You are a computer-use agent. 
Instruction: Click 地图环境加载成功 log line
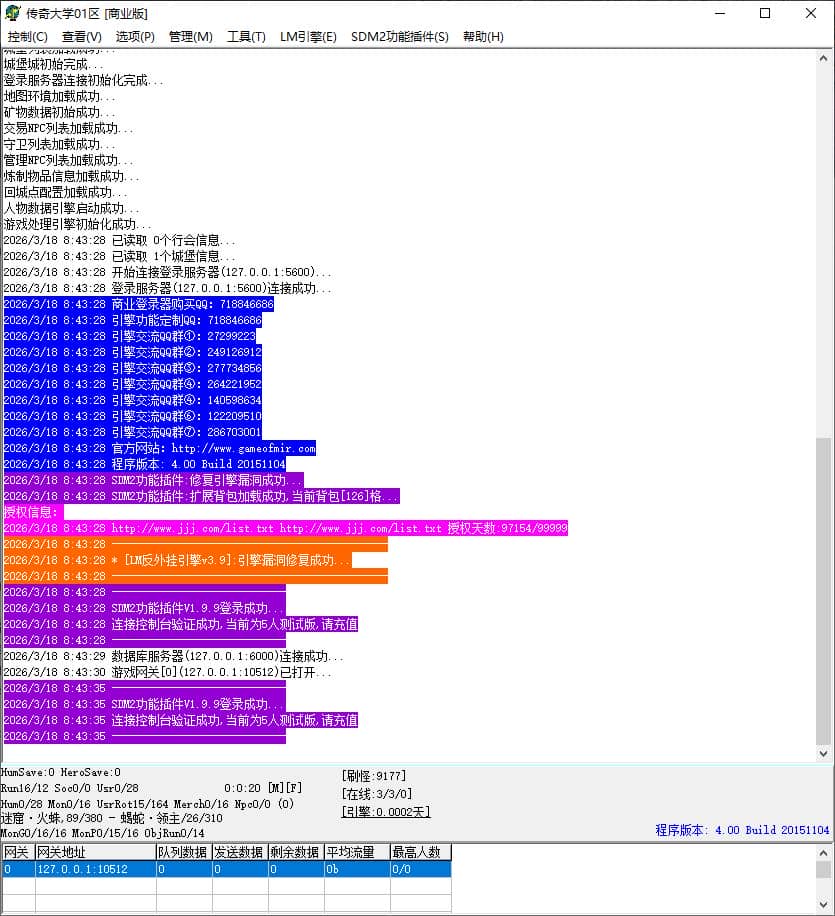60,96
